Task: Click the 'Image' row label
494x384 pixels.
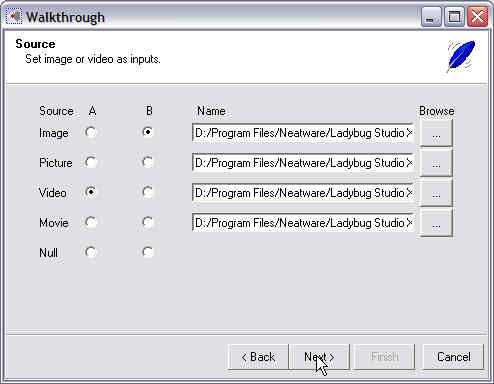Action: coord(54,133)
